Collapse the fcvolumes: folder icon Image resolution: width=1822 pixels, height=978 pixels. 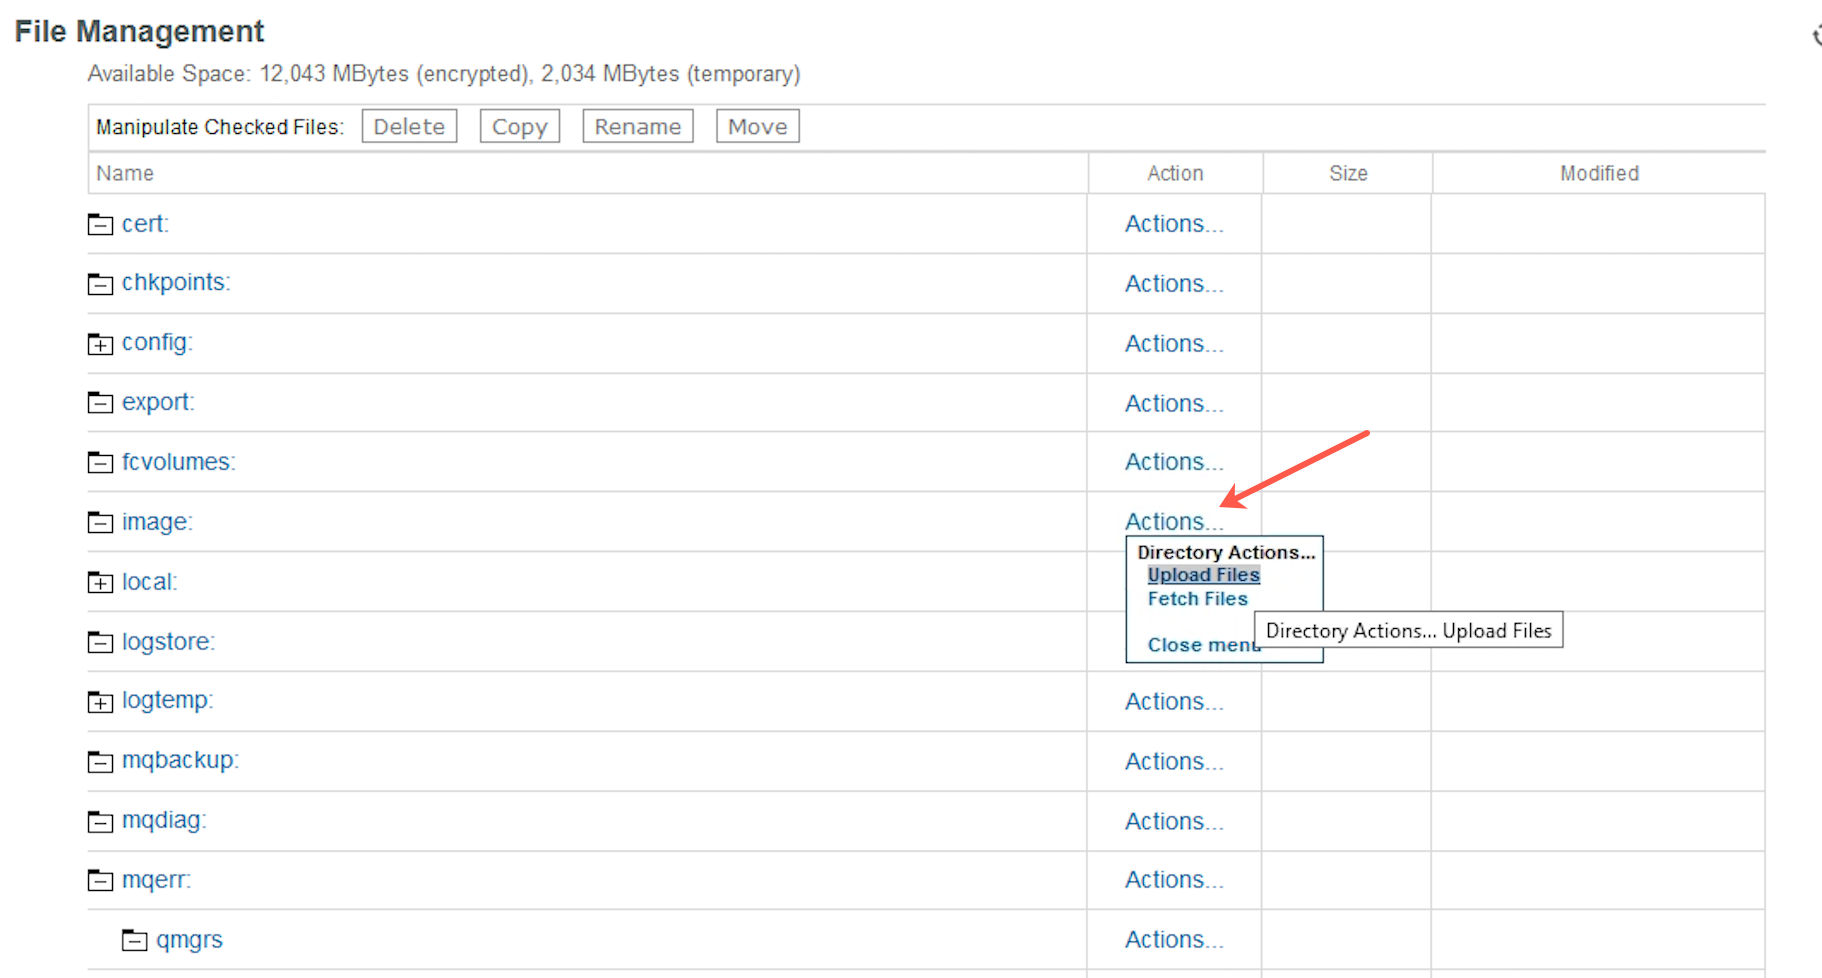[x=100, y=462]
